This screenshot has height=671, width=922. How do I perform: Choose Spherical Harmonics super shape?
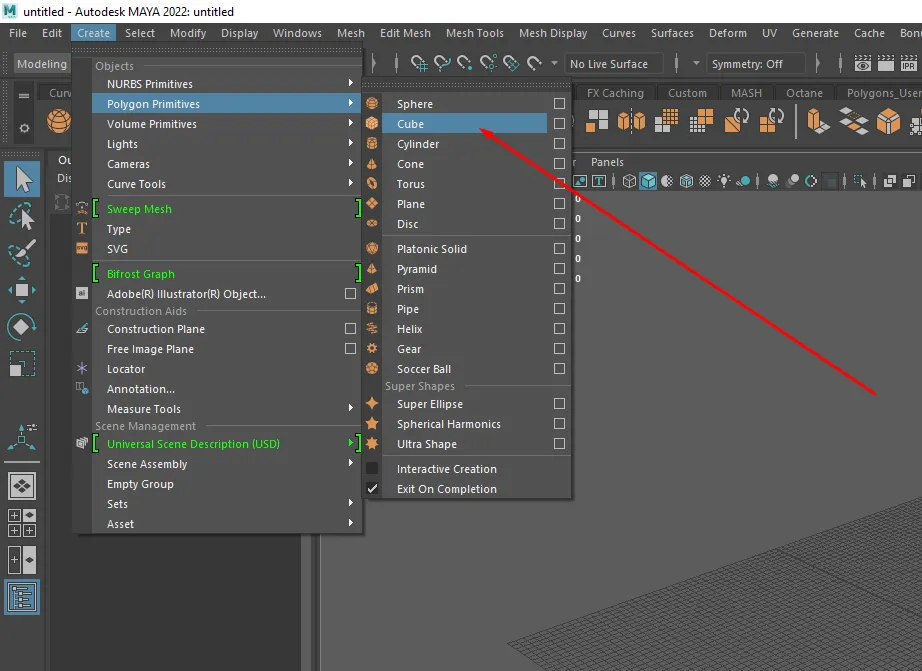pos(465,423)
